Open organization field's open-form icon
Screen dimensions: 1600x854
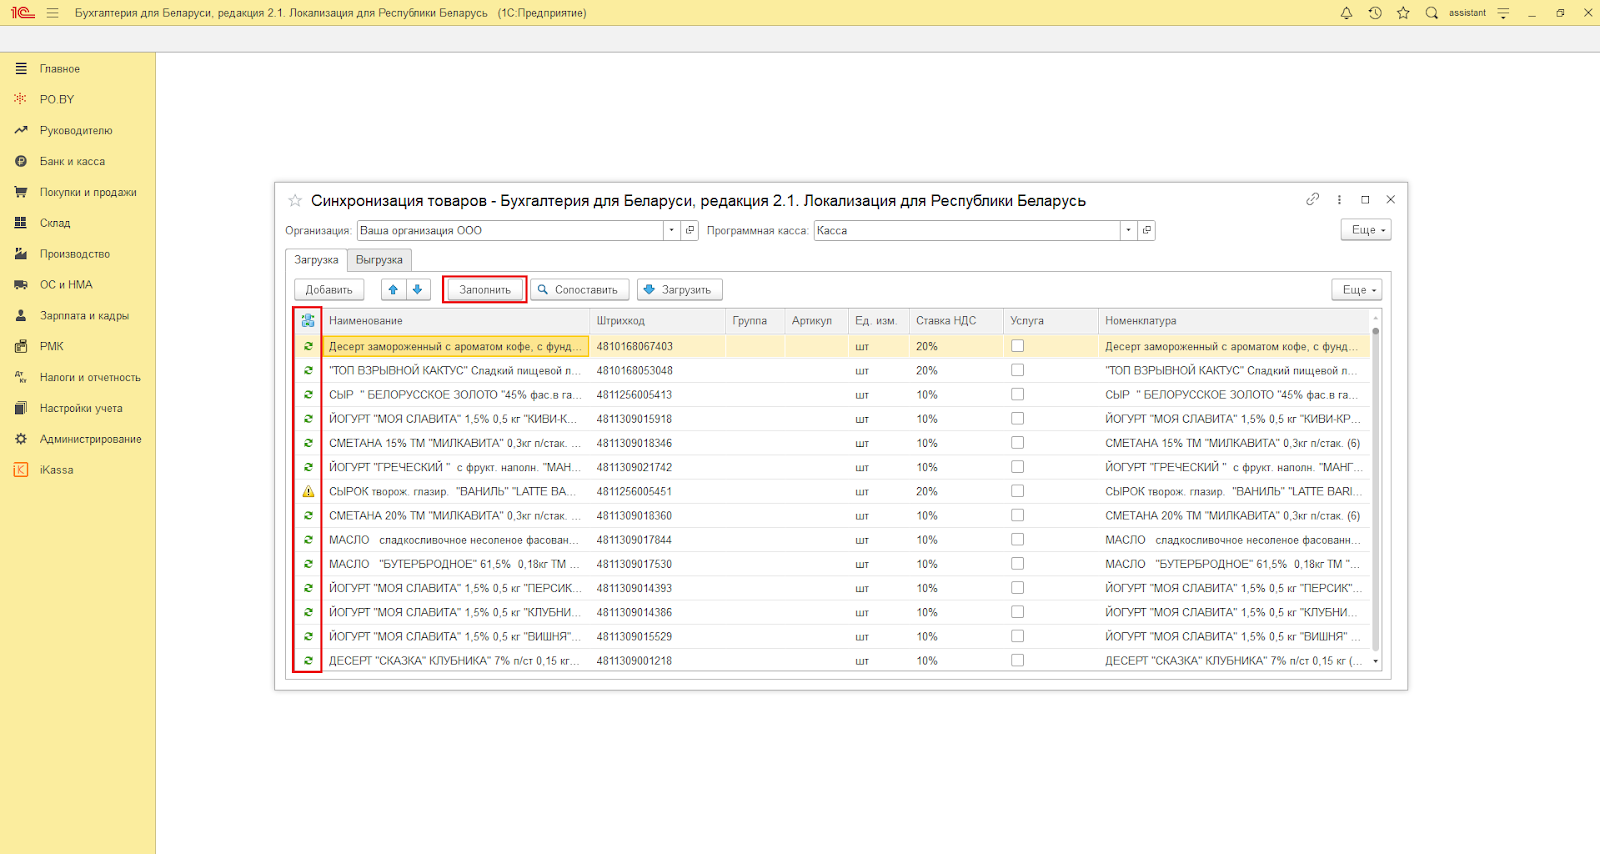click(690, 230)
